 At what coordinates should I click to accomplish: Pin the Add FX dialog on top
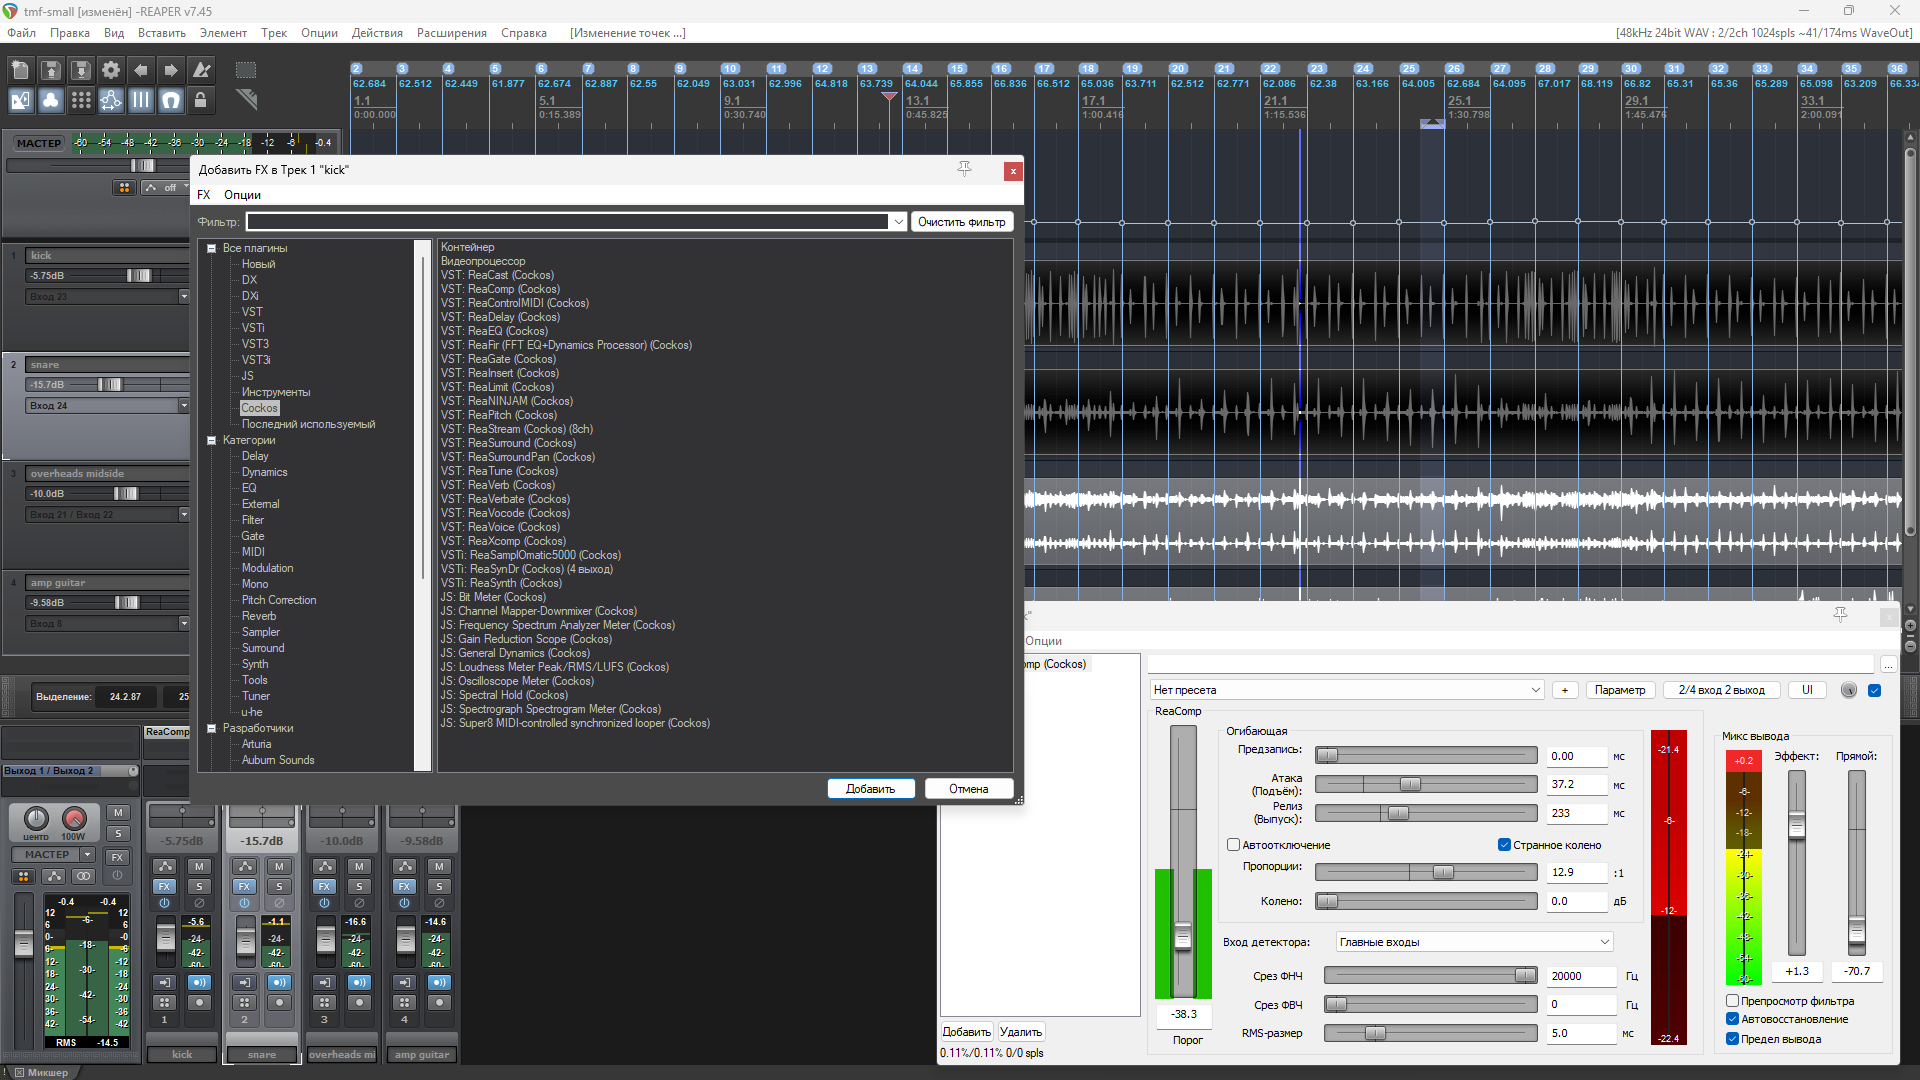(964, 169)
